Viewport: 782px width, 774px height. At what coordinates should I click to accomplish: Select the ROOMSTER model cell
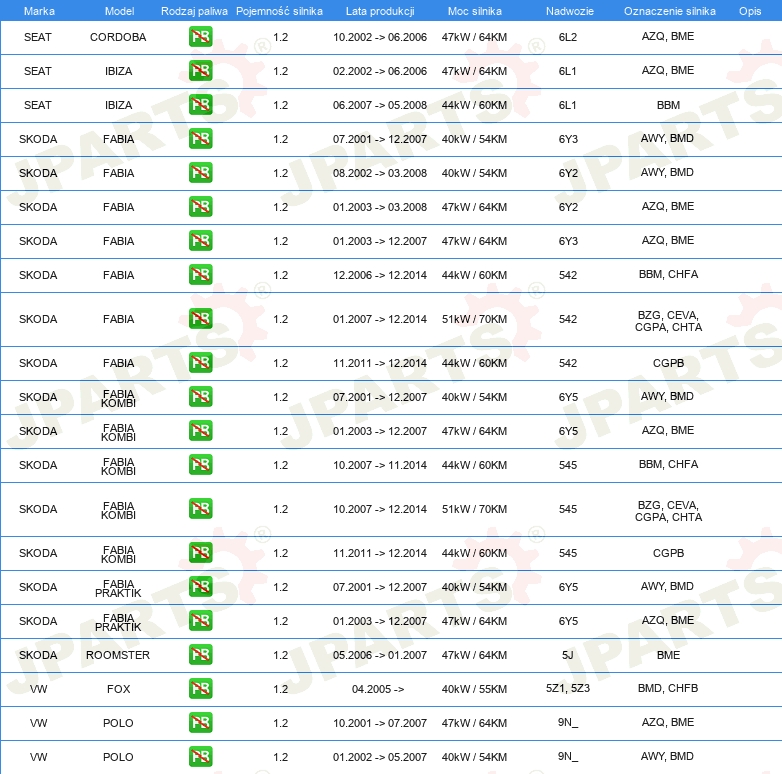pos(118,655)
